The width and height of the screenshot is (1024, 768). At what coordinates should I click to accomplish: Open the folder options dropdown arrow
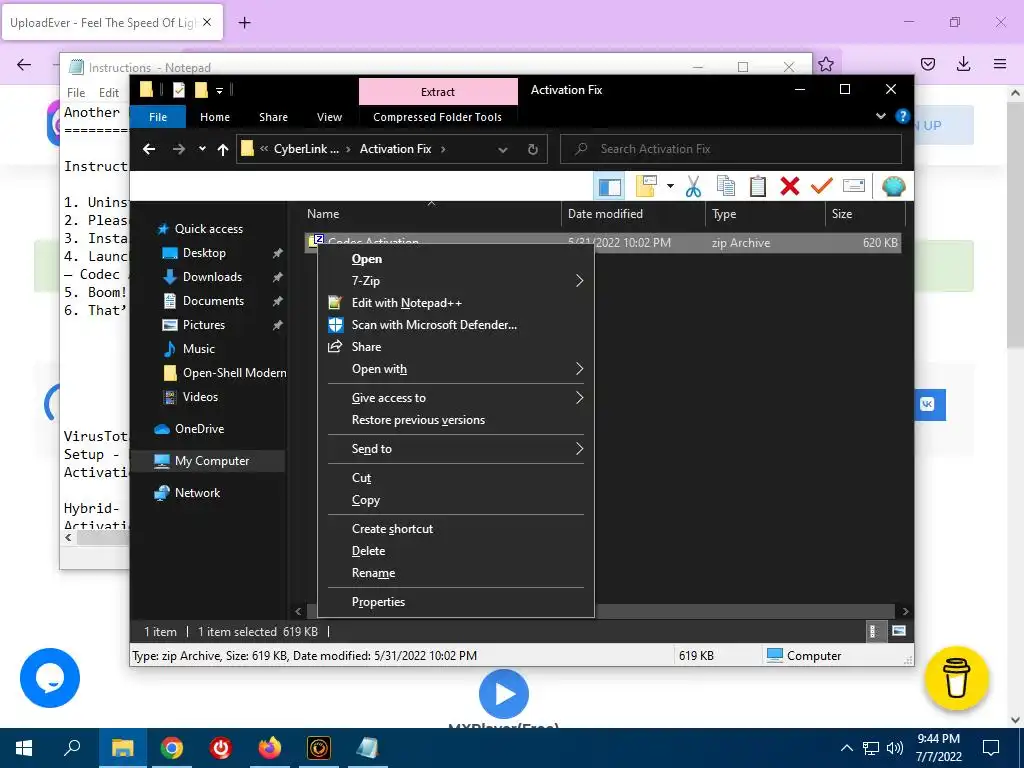coord(670,186)
